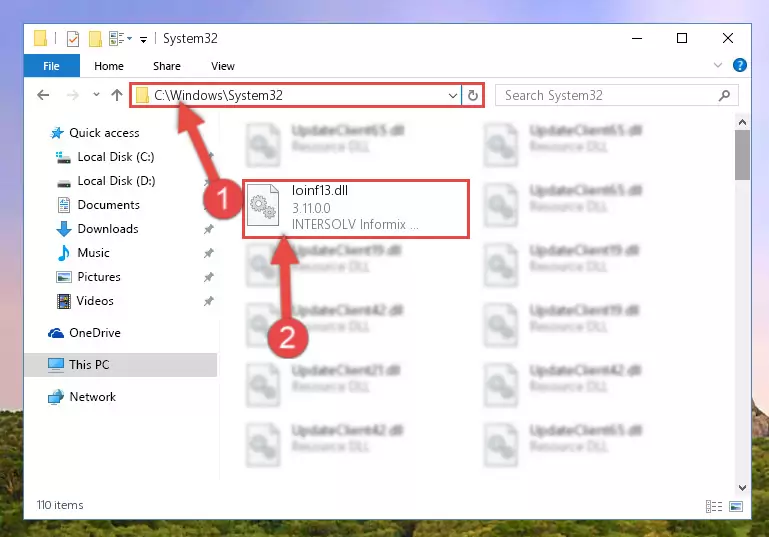Click the Quick access star icon
769x537 pixels.
coord(57,133)
